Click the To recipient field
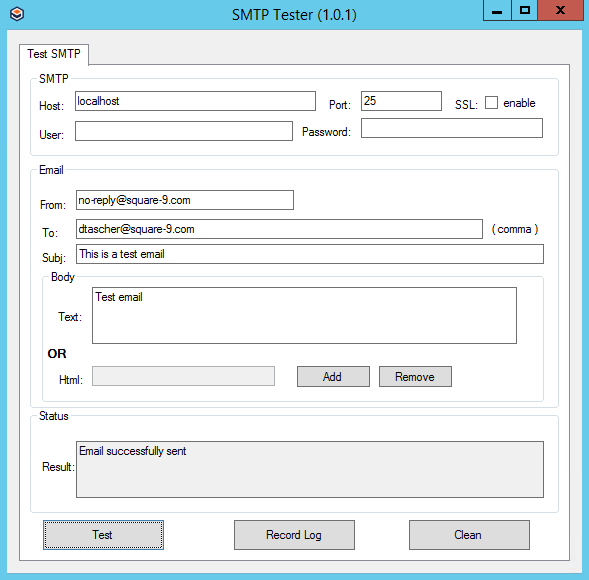This screenshot has height=580, width=589. click(x=279, y=229)
